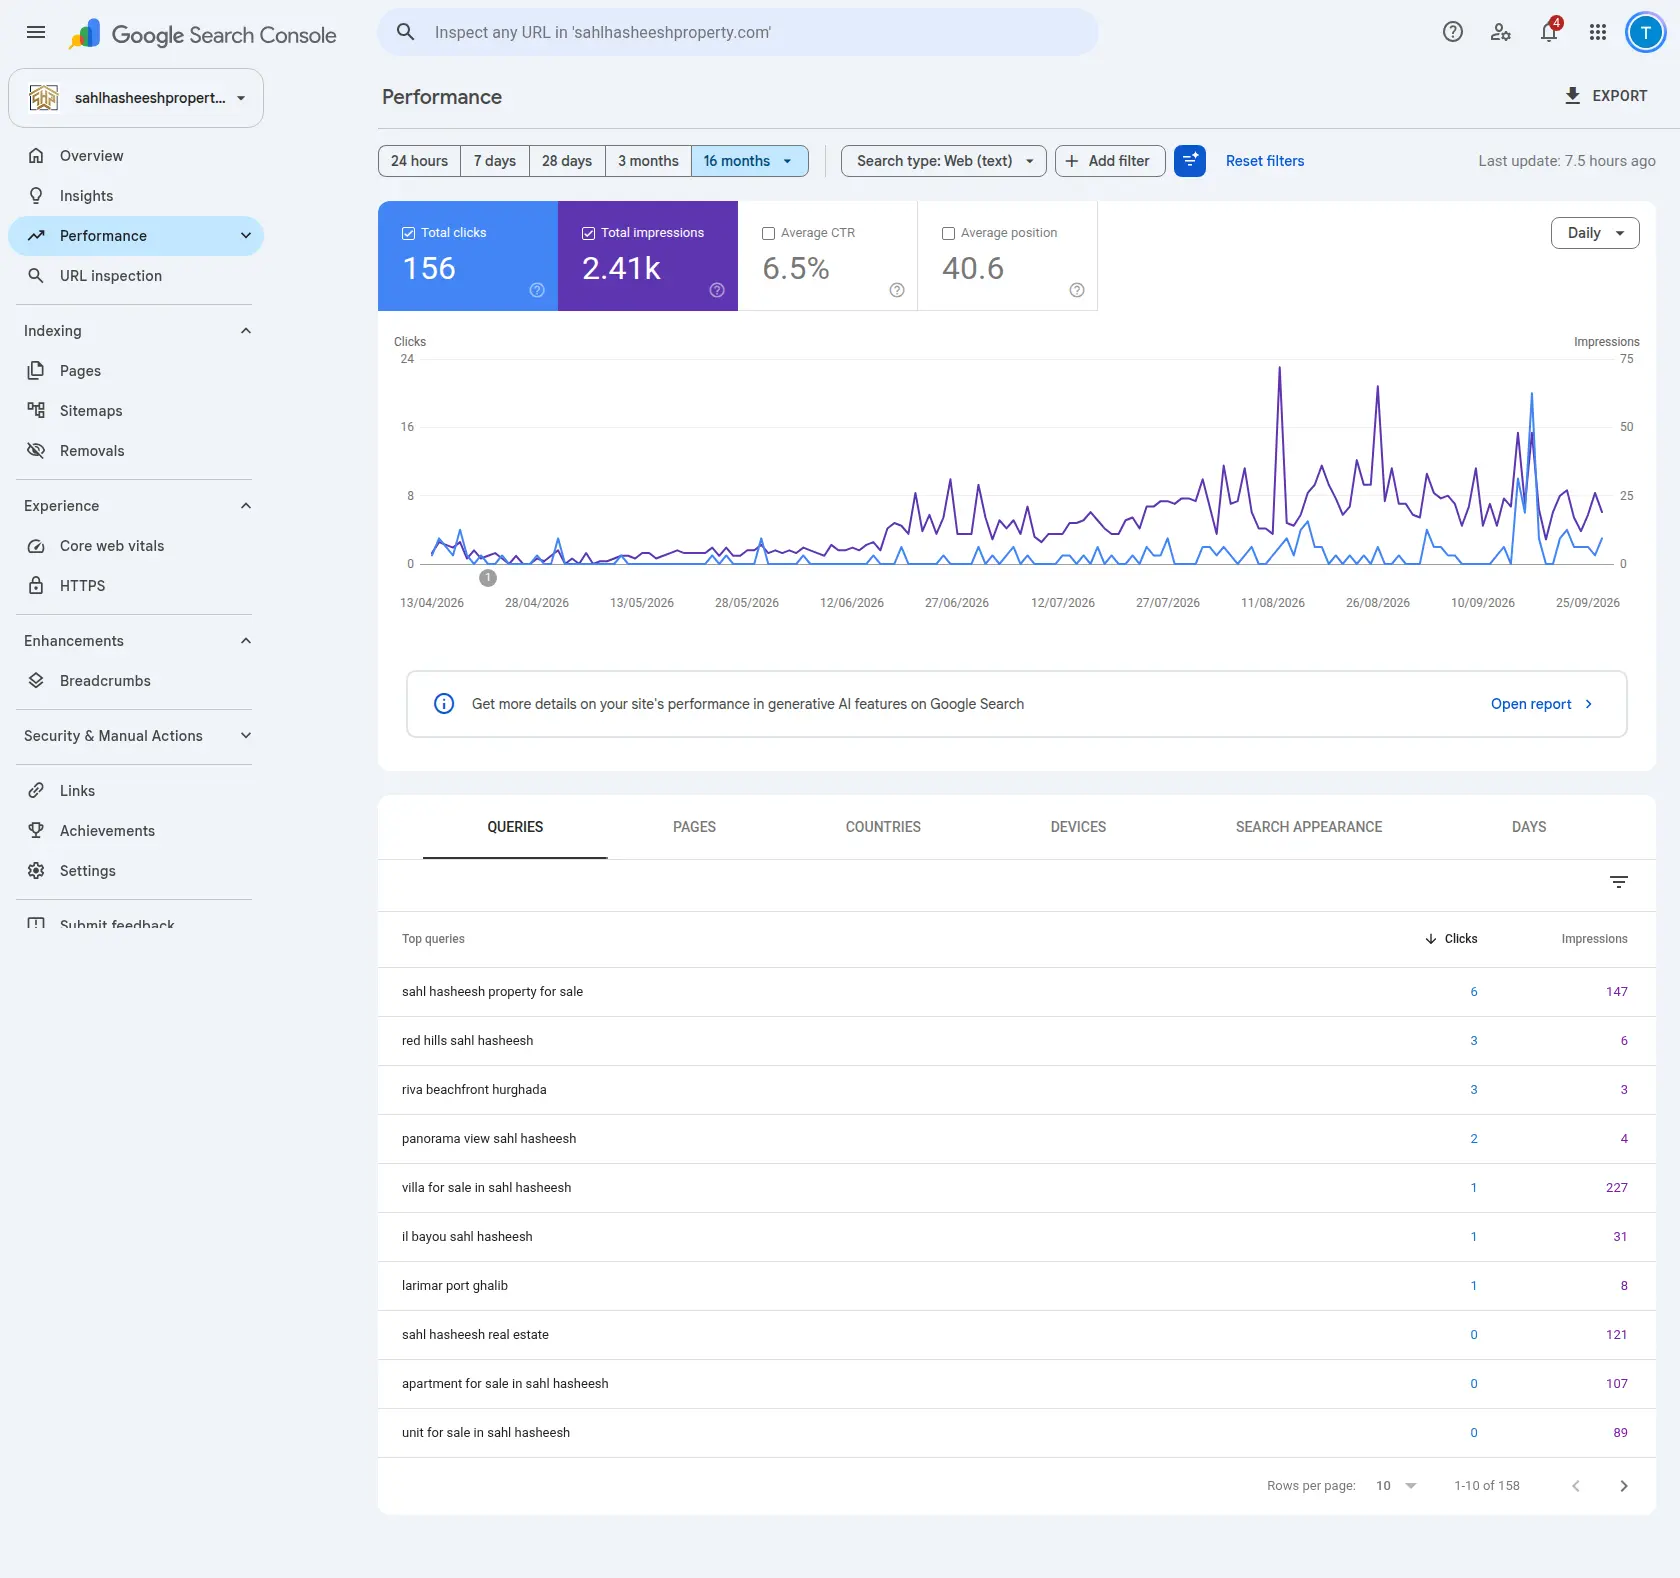Click the EXPORT button
Viewport: 1680px width, 1578px height.
pyautogui.click(x=1605, y=96)
